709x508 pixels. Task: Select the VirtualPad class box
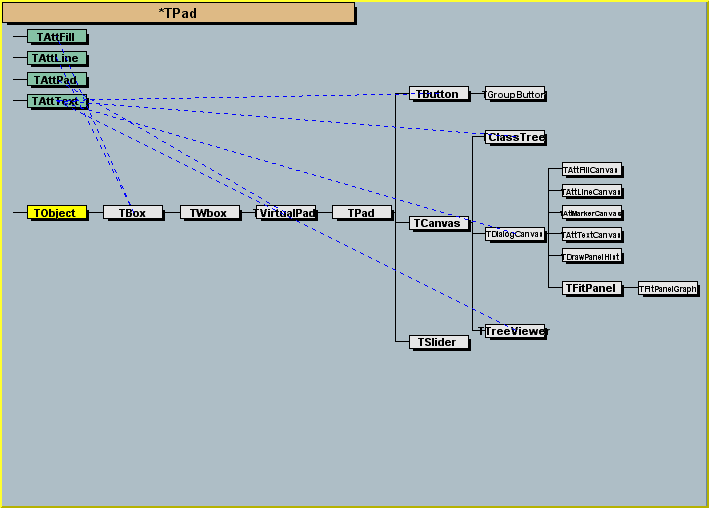coord(286,213)
